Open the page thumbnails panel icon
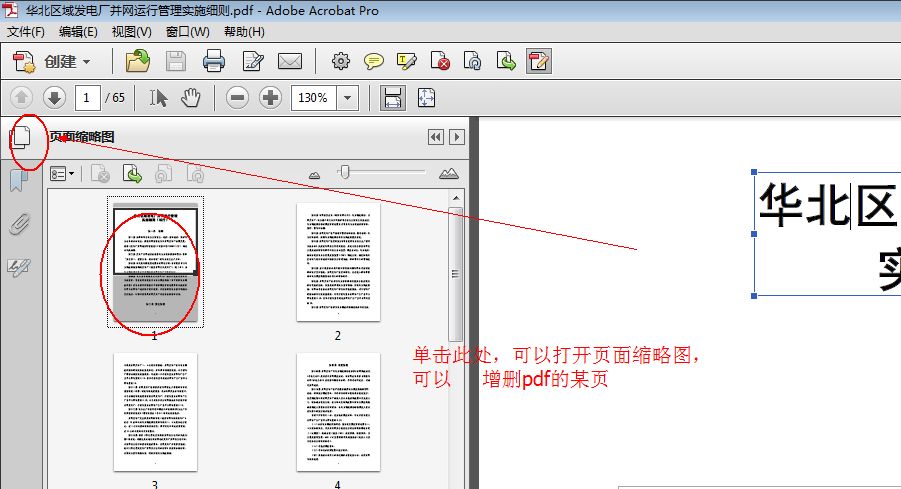Image resolution: width=901 pixels, height=489 pixels. click(x=21, y=139)
